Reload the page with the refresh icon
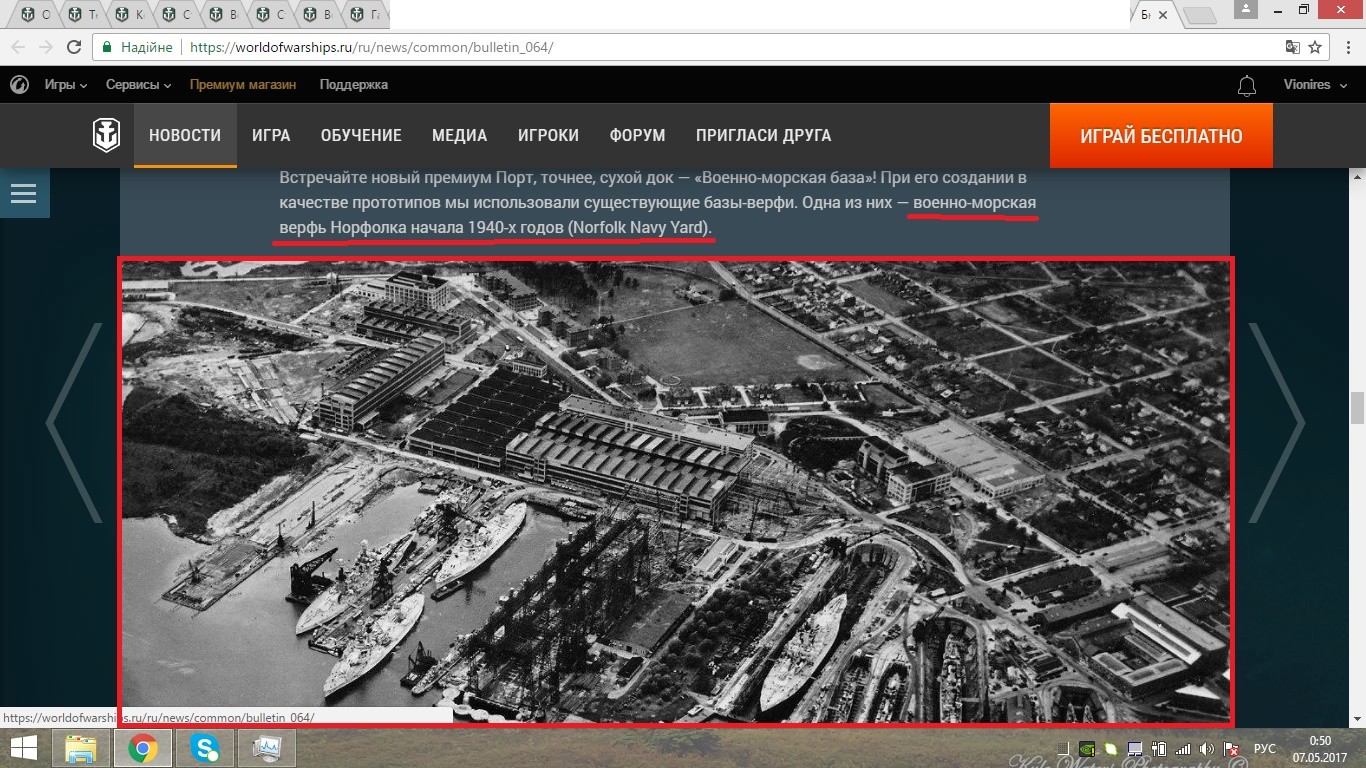This screenshot has height=768, width=1366. point(74,47)
